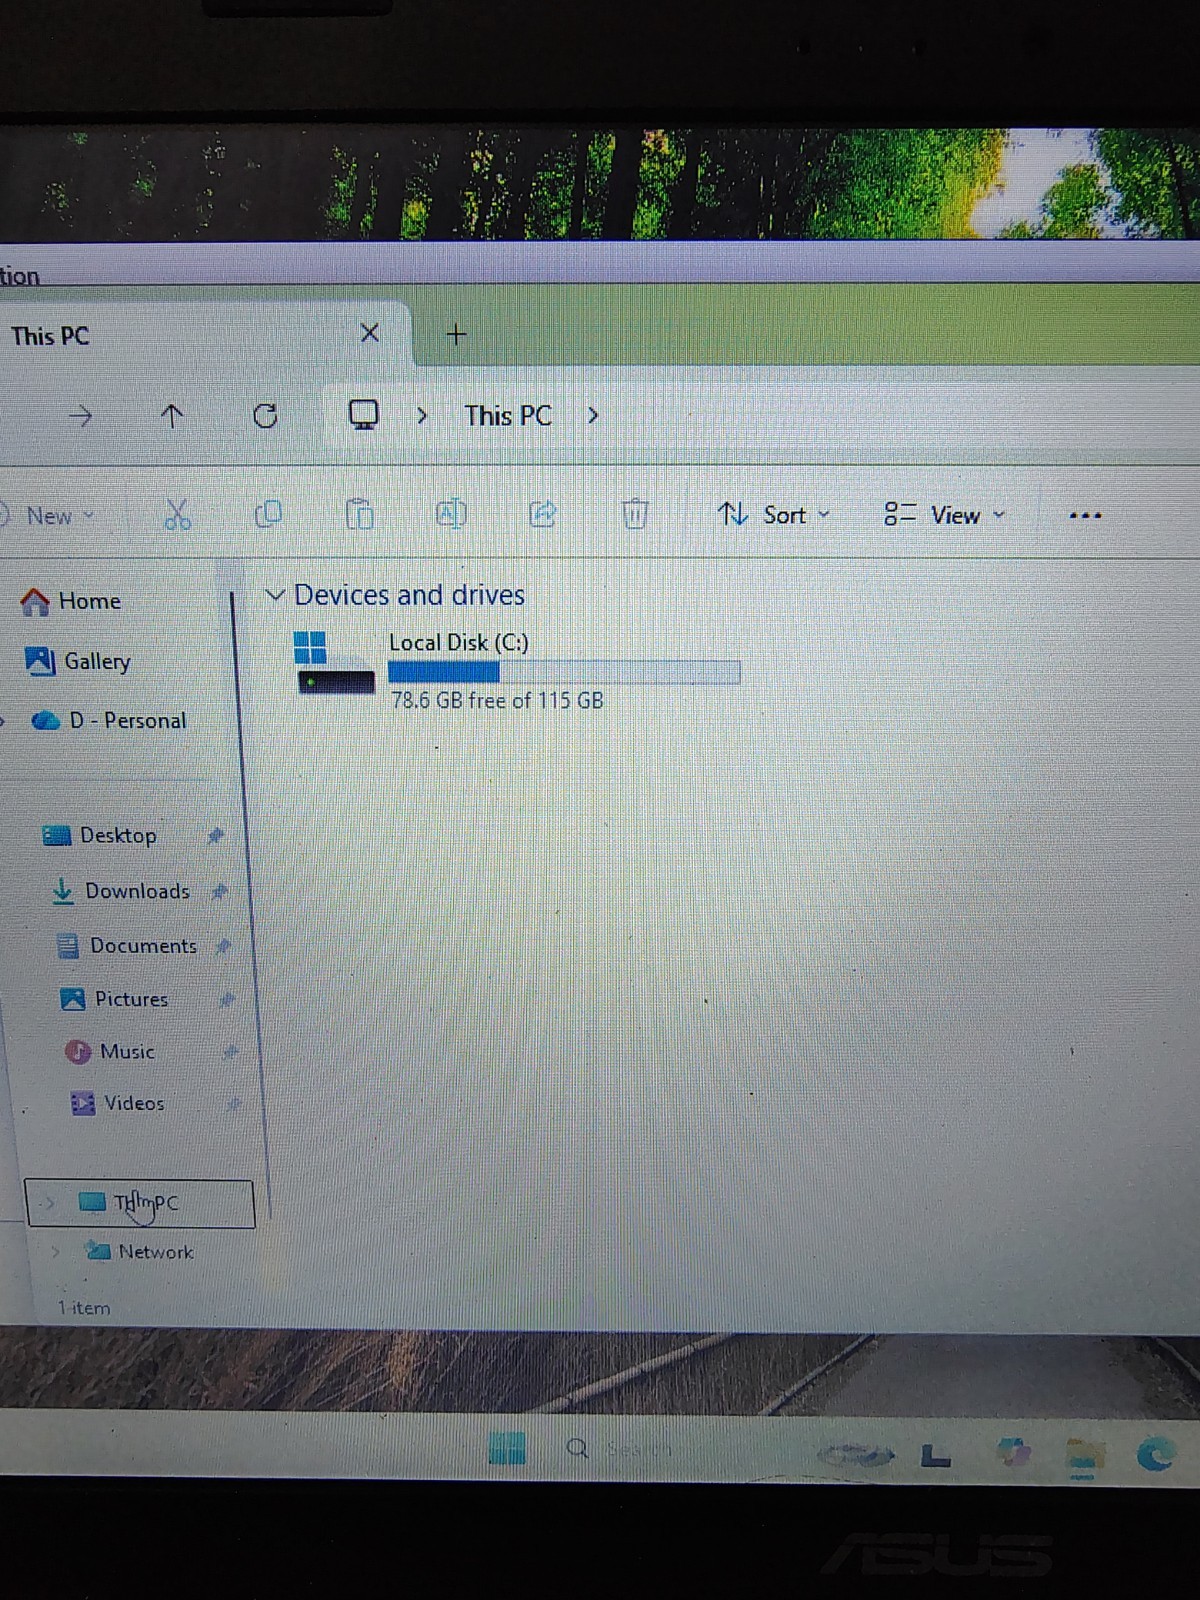Click 78.6 GB free of 115 GB text

pyautogui.click(x=497, y=700)
